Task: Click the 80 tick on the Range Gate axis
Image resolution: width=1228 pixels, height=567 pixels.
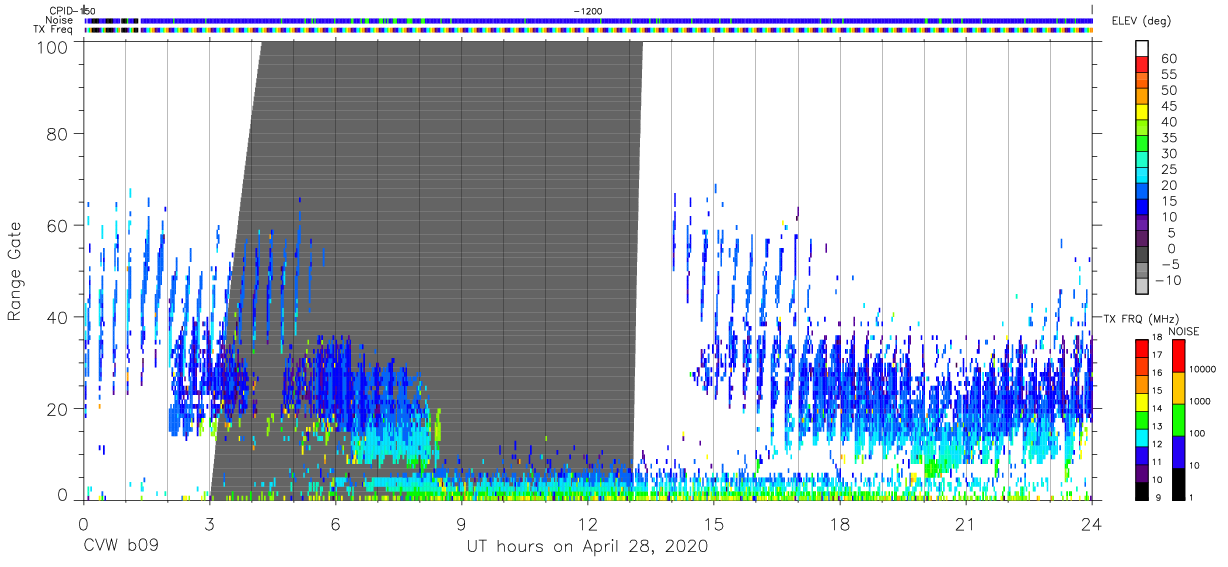Action: [x=58, y=134]
